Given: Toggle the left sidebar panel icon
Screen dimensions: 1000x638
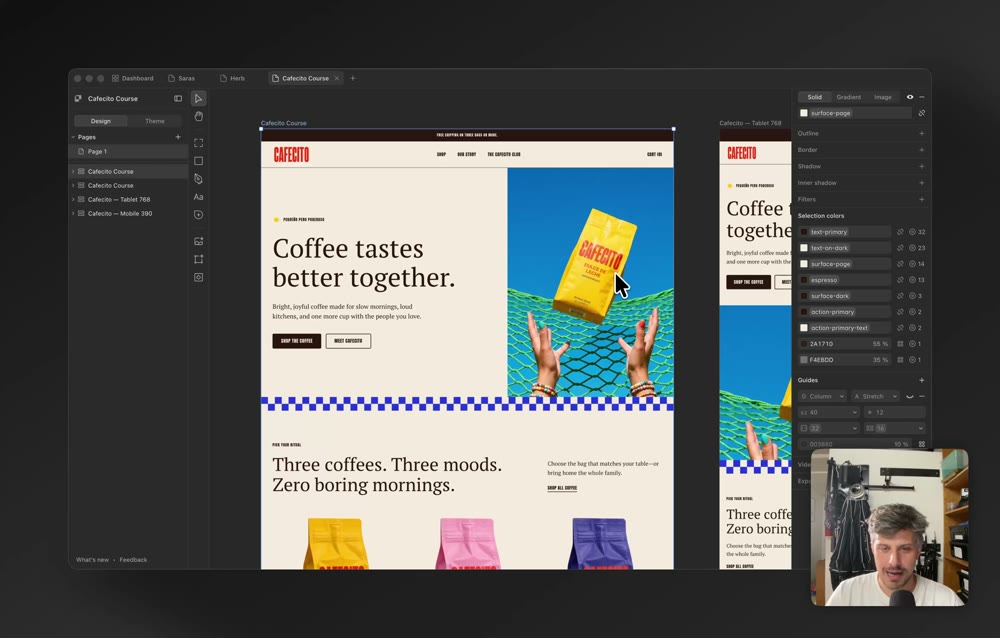Looking at the screenshot, I should (x=178, y=98).
